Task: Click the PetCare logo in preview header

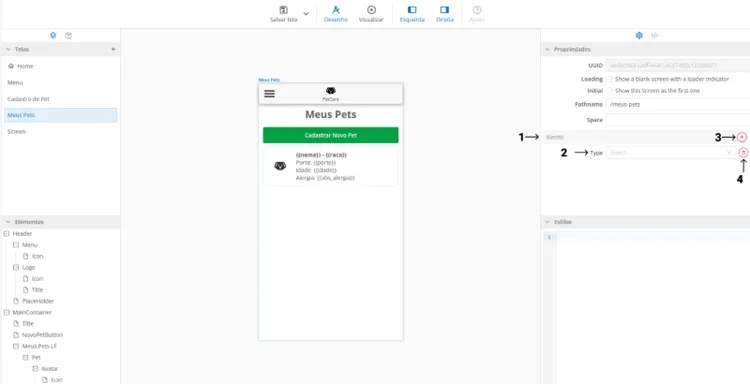Action: pyautogui.click(x=331, y=94)
